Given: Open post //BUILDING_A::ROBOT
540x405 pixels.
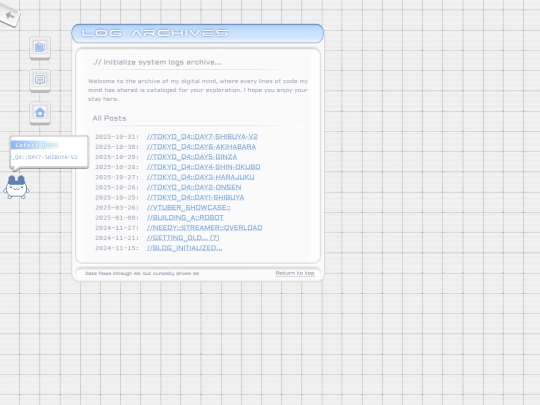Looking at the screenshot, I should [185, 218].
